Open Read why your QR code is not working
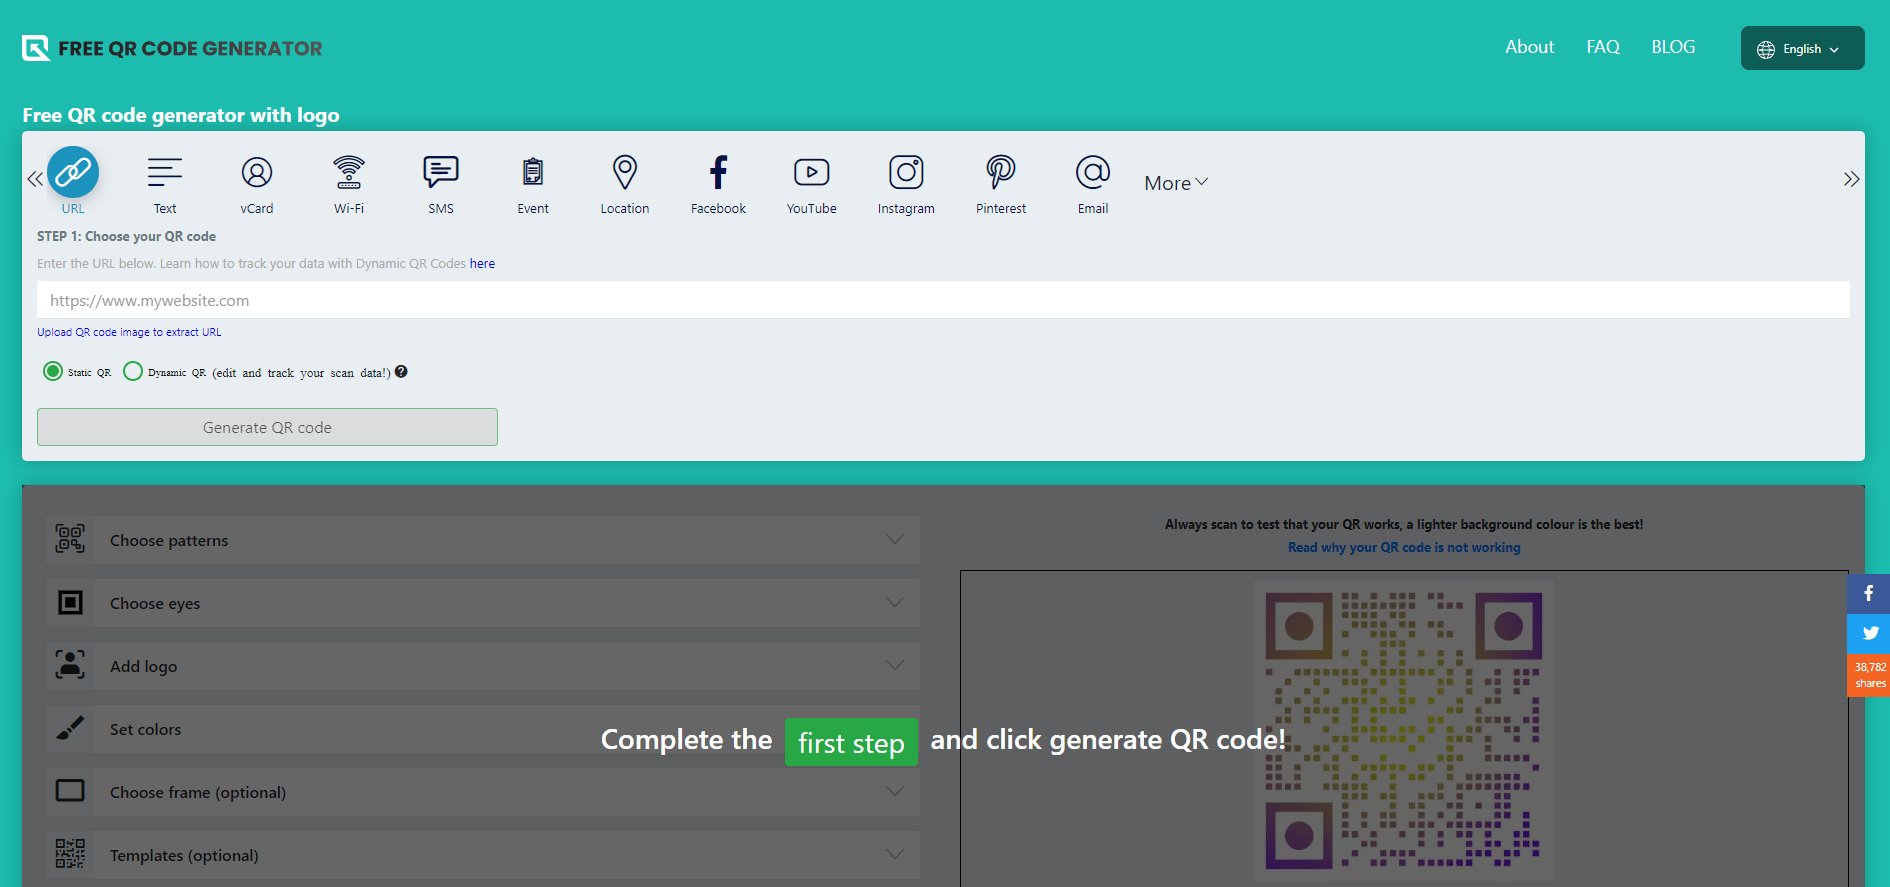Screen dimensions: 1890x887 pos(1404,547)
